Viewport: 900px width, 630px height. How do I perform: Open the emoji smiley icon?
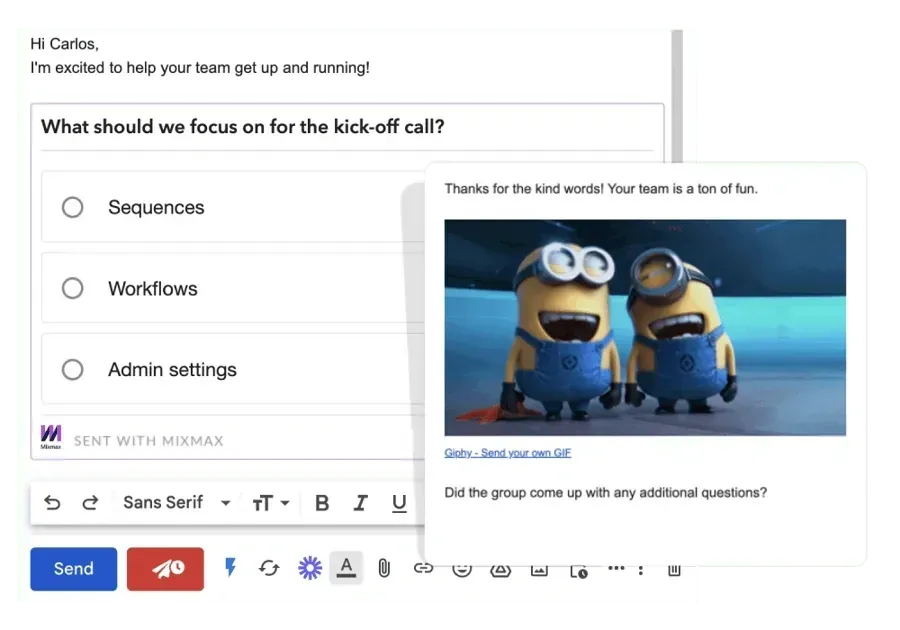click(462, 570)
